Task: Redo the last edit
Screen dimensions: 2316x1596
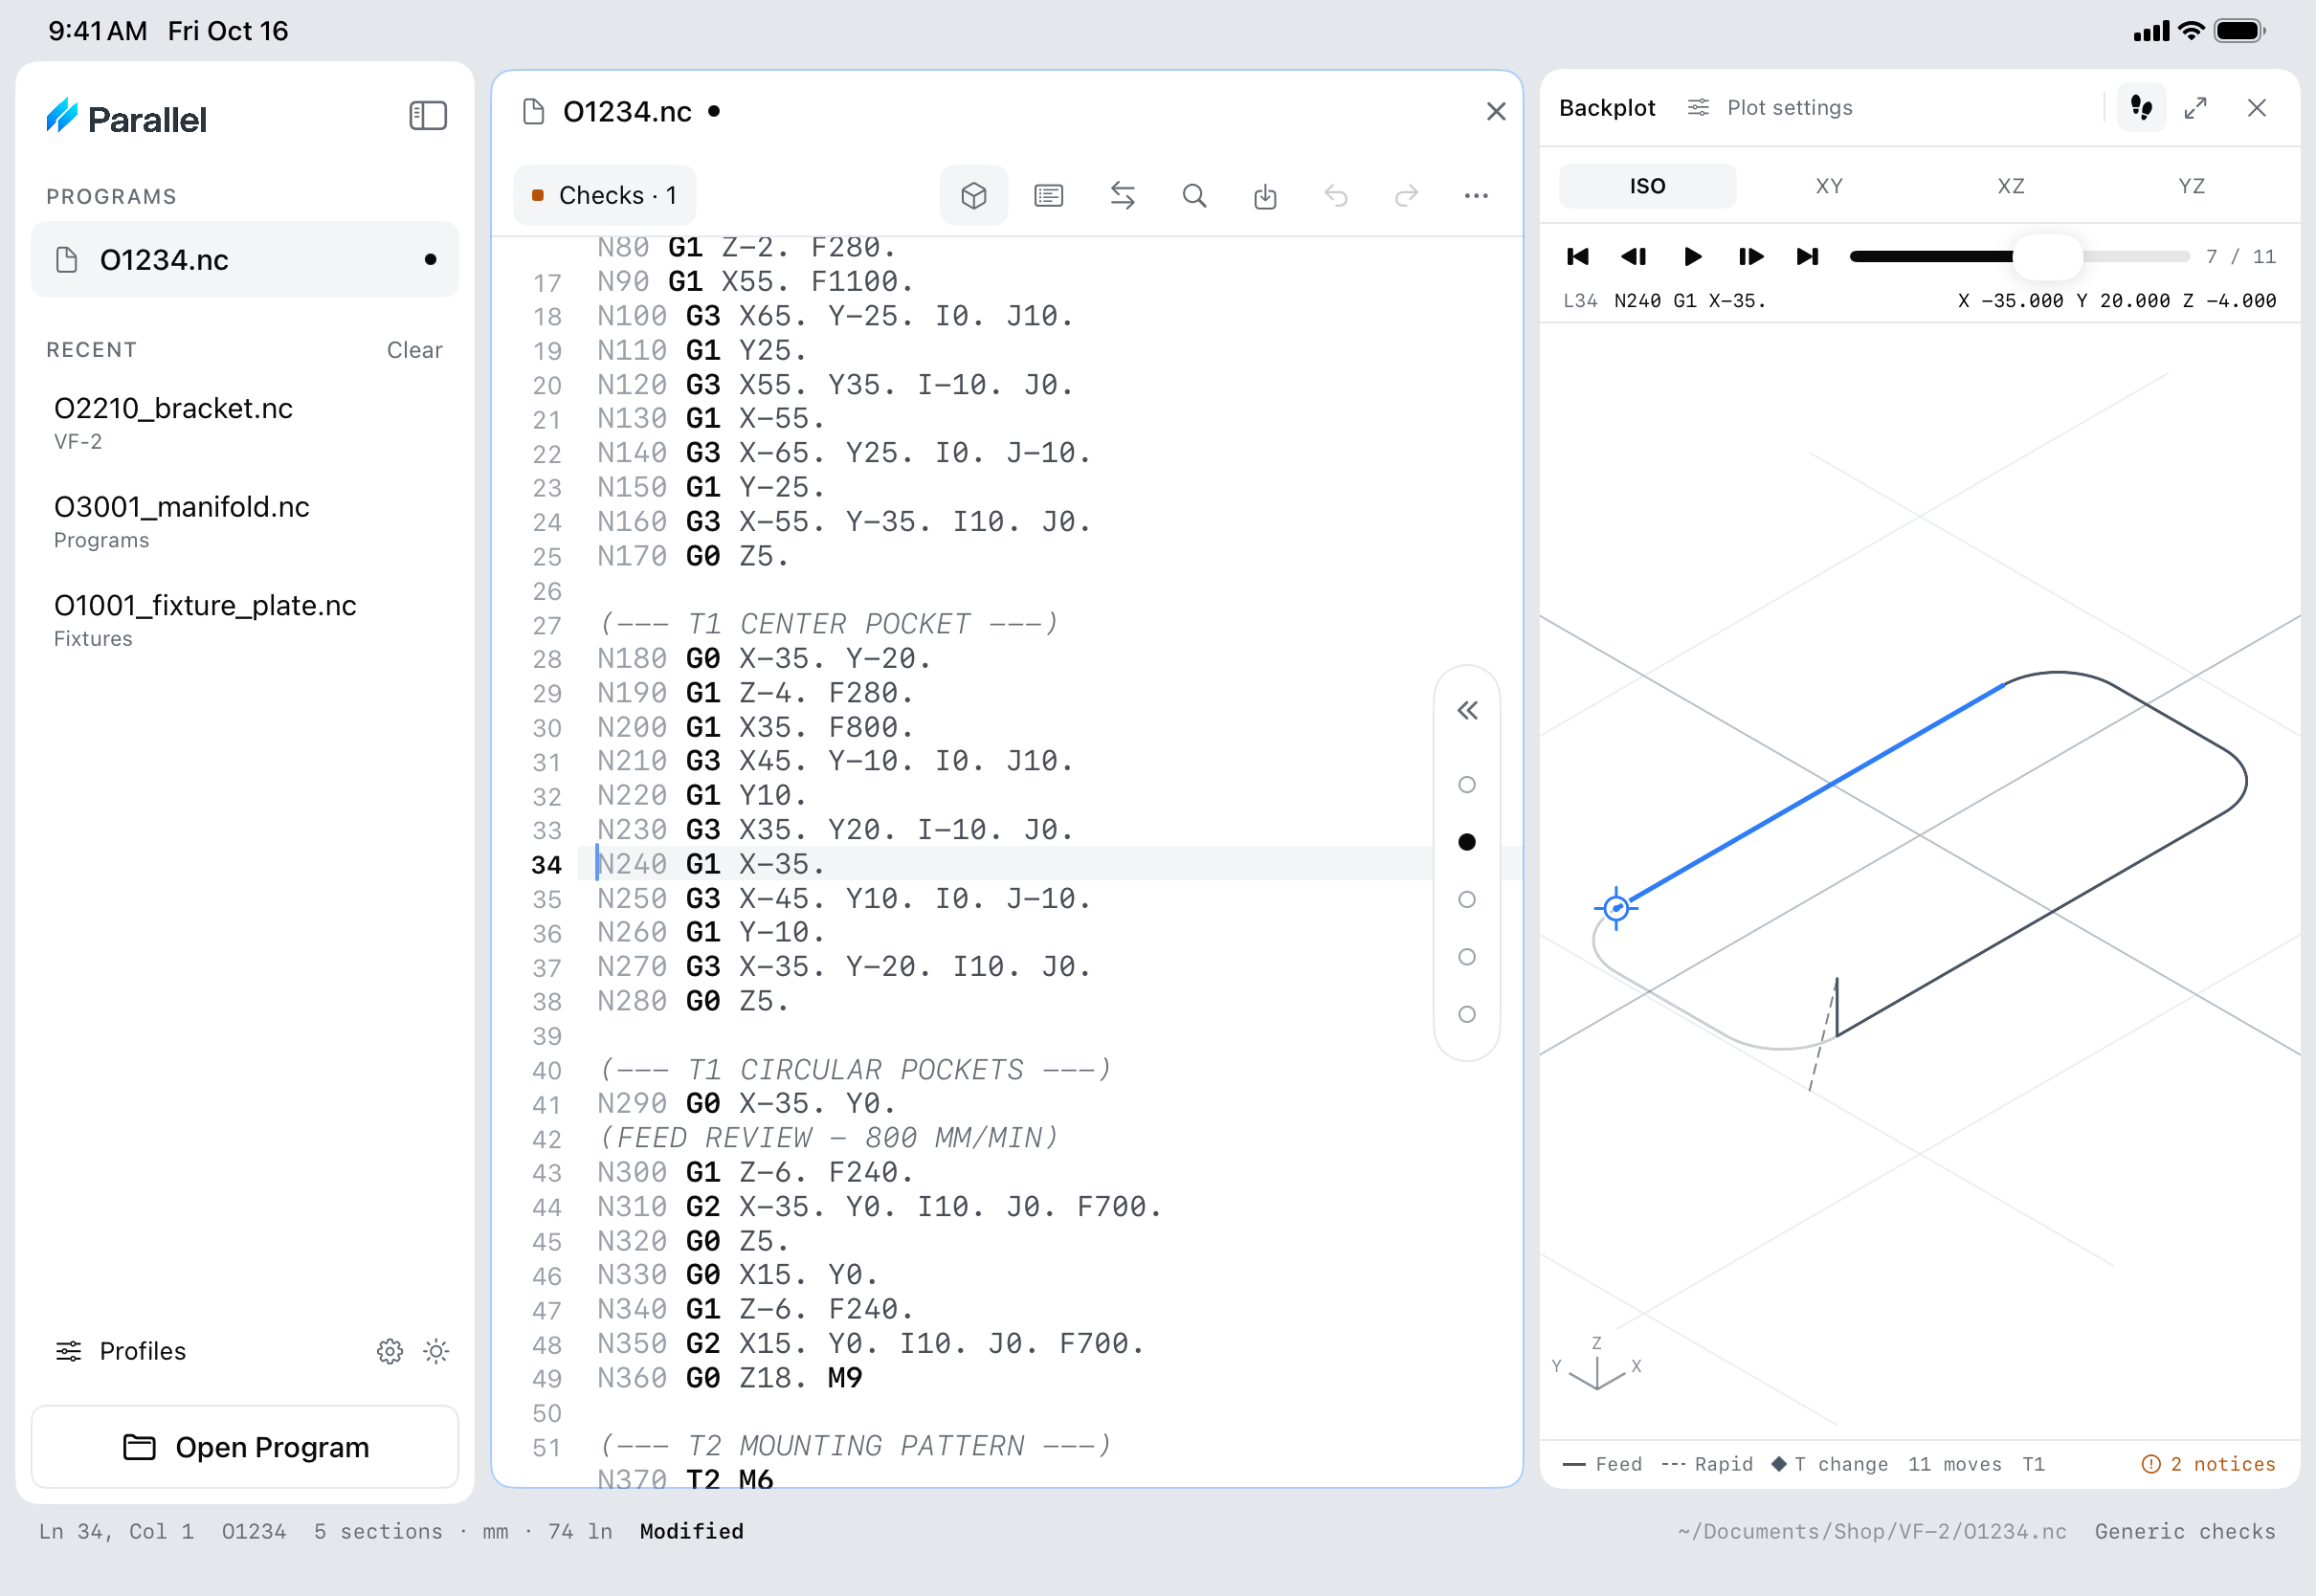Action: [1406, 195]
